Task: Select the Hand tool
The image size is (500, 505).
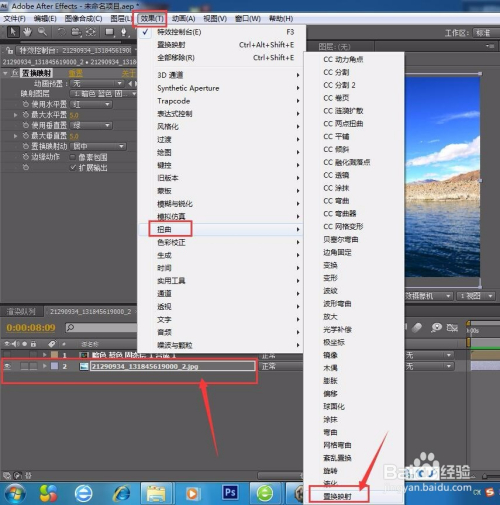Action: pyautogui.click(x=27, y=32)
